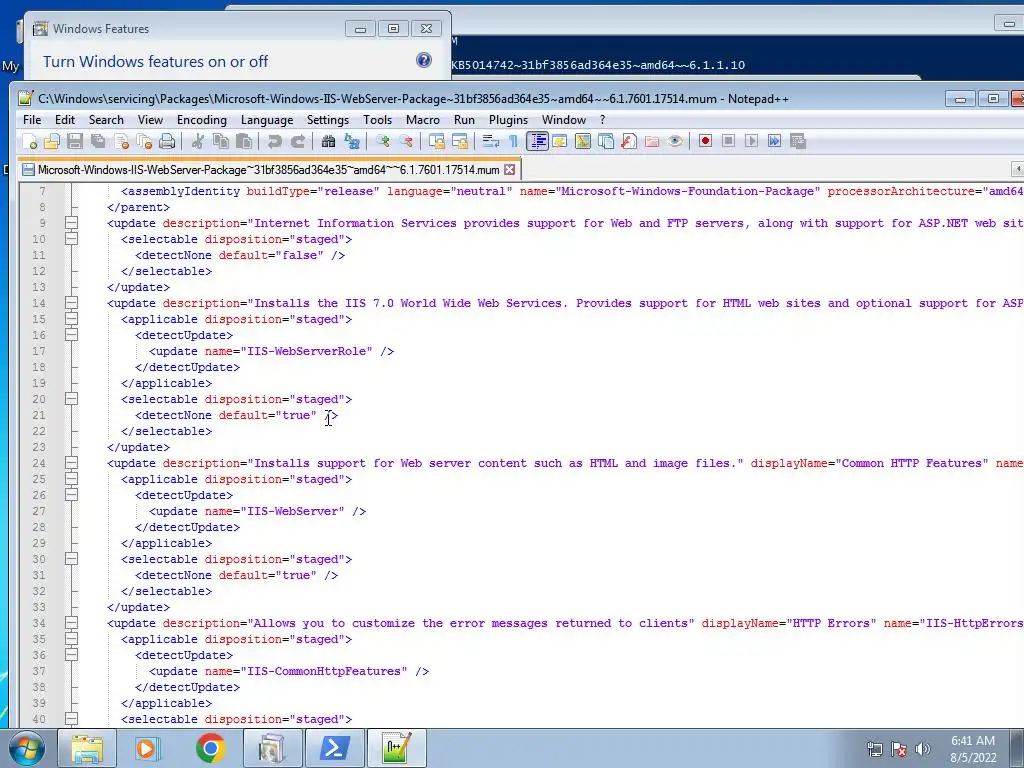This screenshot has height=768, width=1024.
Task: Click the Replace toolbar icon
Action: pos(352,142)
